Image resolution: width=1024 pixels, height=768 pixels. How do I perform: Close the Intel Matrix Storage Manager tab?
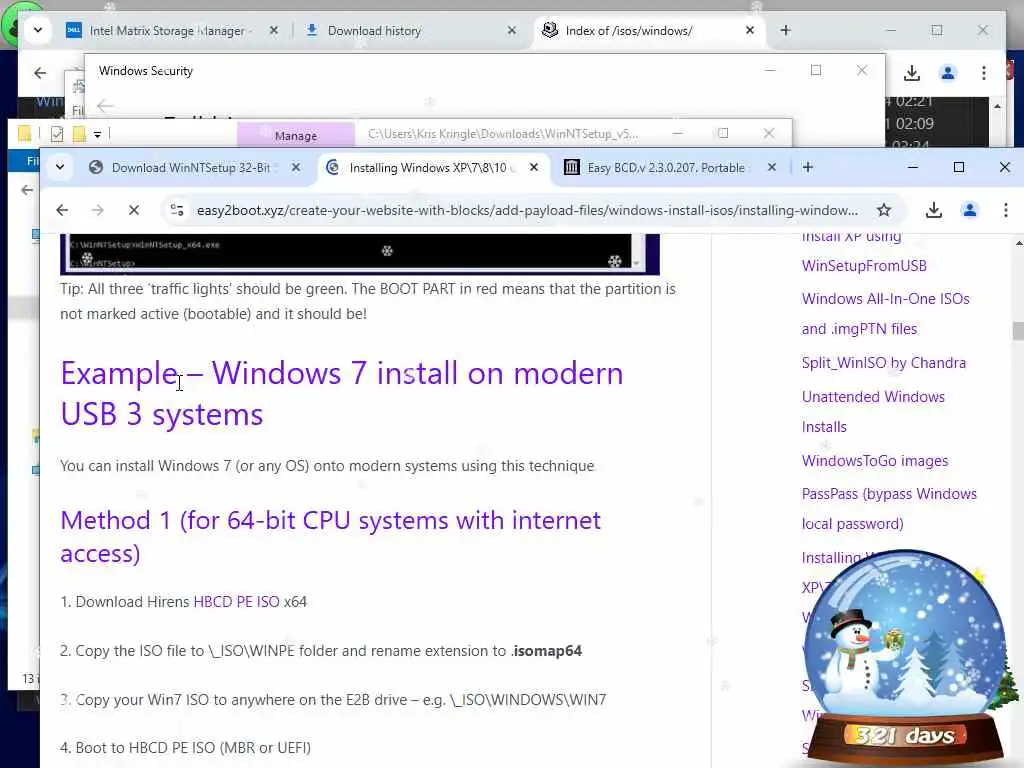274,31
